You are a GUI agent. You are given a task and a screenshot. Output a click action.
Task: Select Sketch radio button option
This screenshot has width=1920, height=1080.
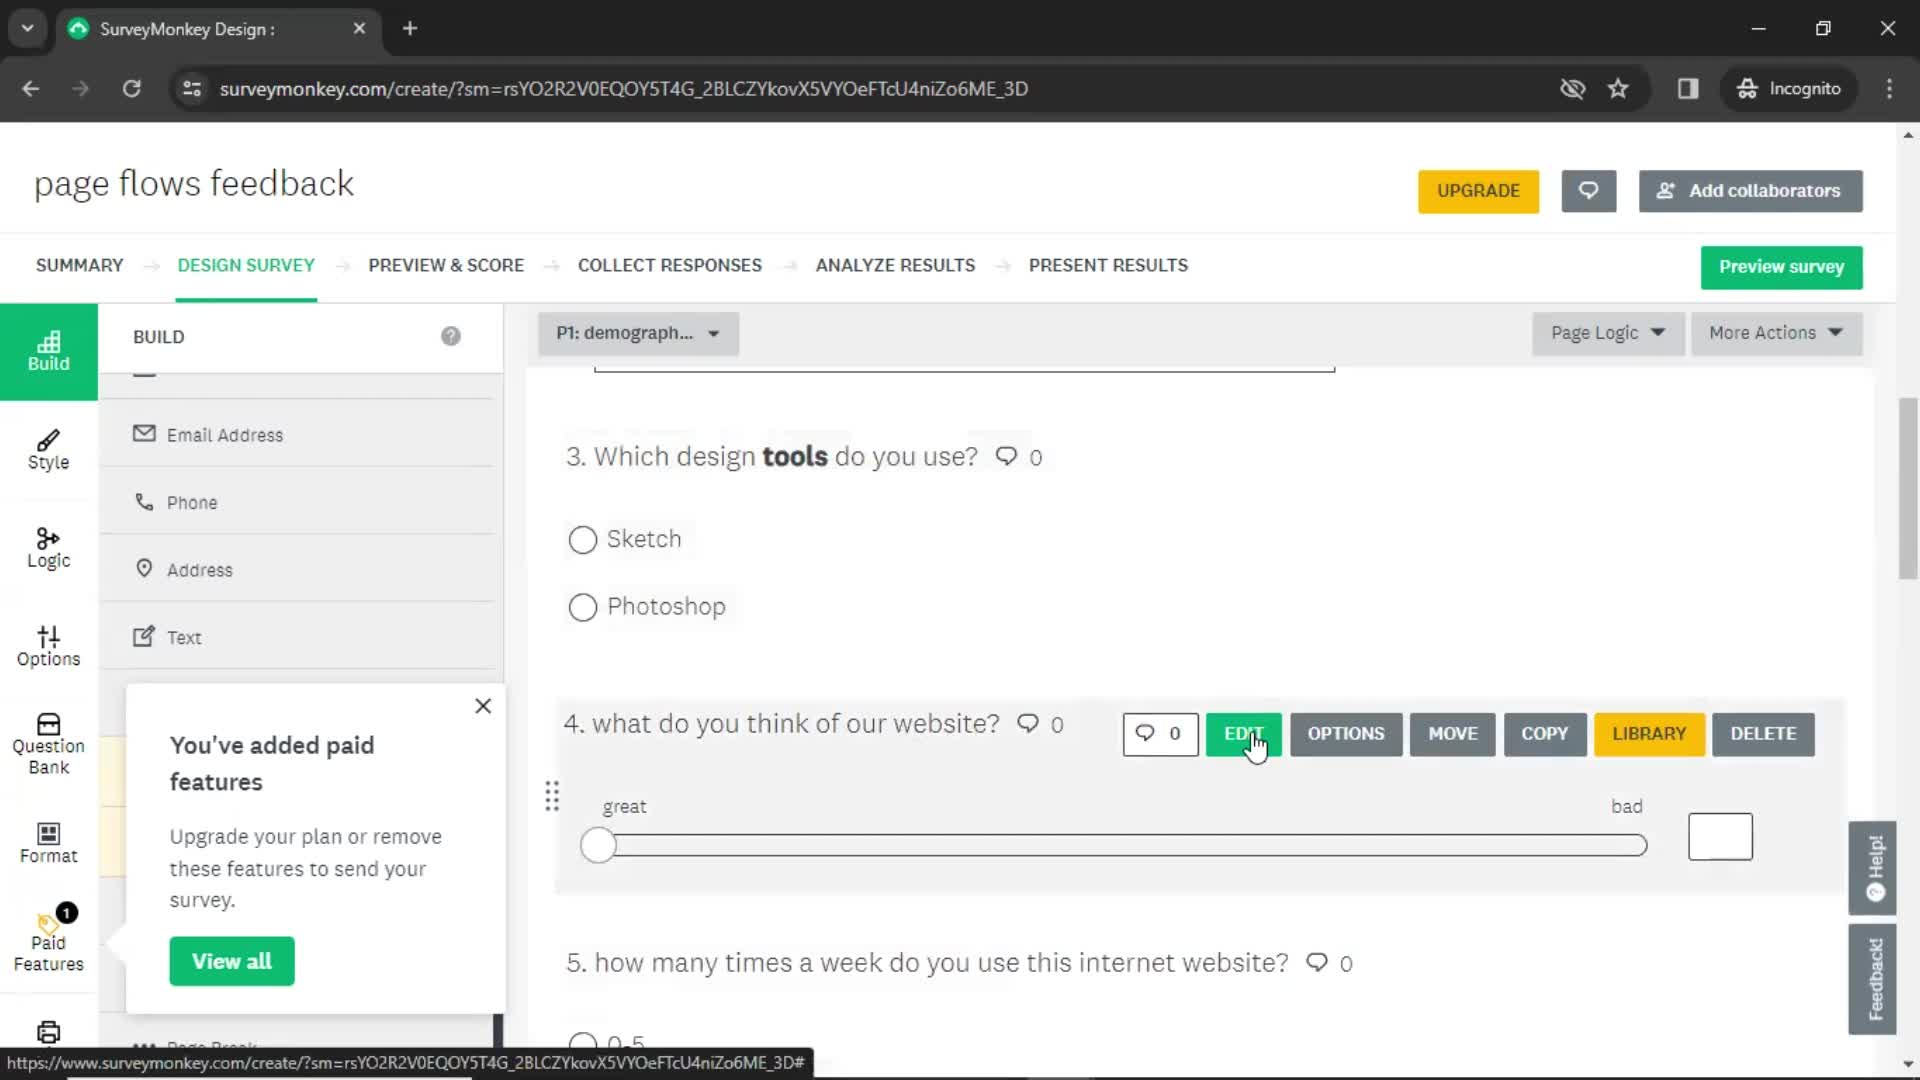click(583, 538)
